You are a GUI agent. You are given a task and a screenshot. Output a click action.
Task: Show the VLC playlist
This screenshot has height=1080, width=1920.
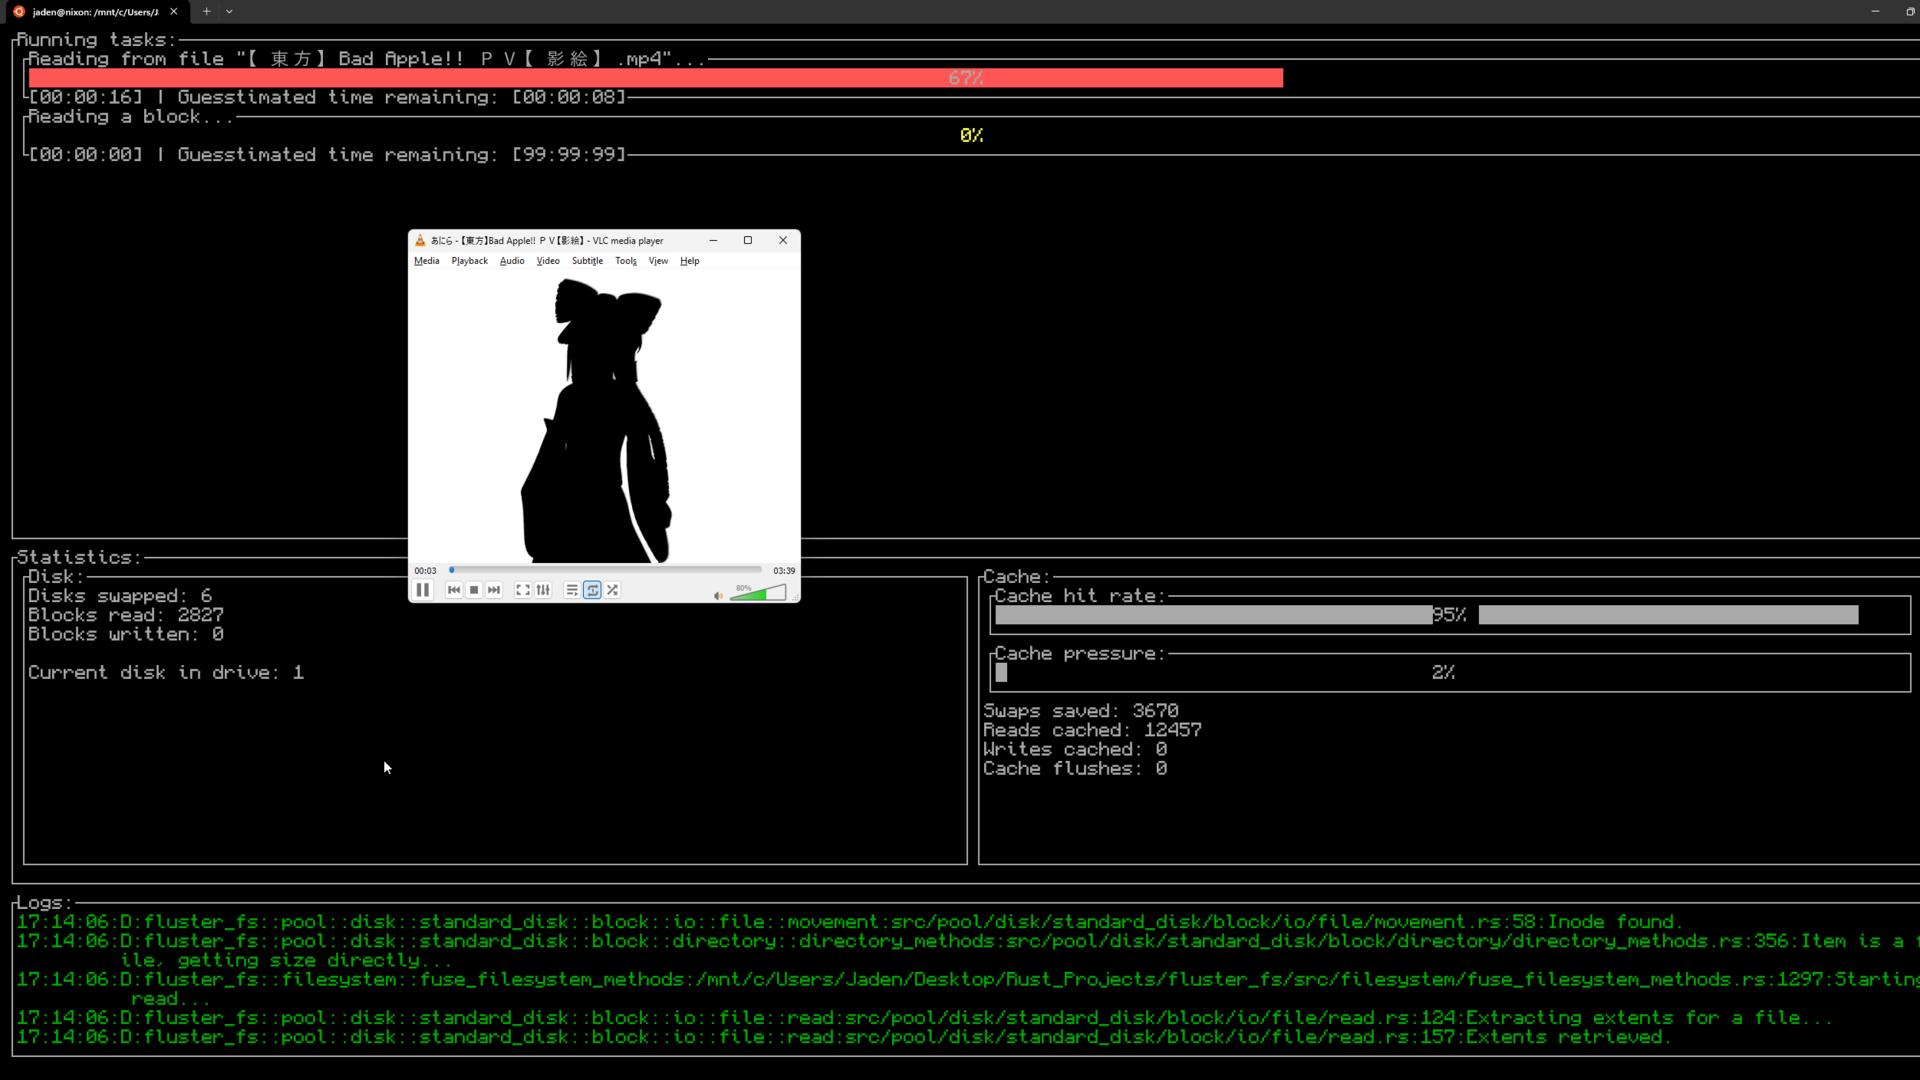click(572, 590)
